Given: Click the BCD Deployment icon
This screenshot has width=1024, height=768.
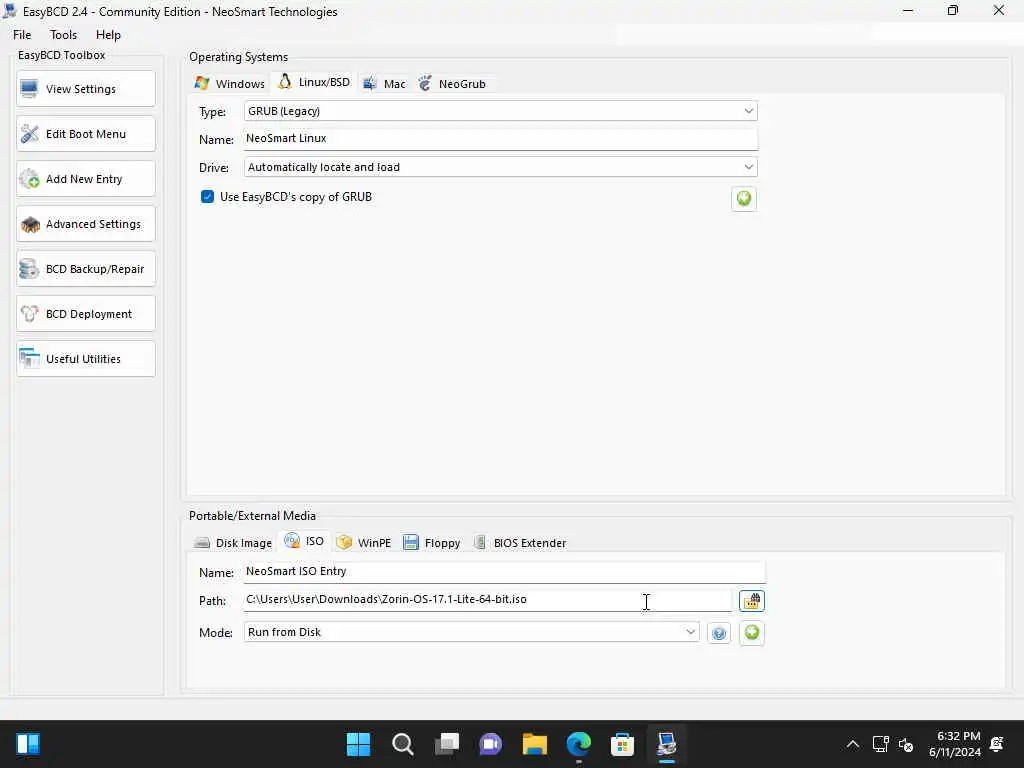Looking at the screenshot, I should coord(29,314).
